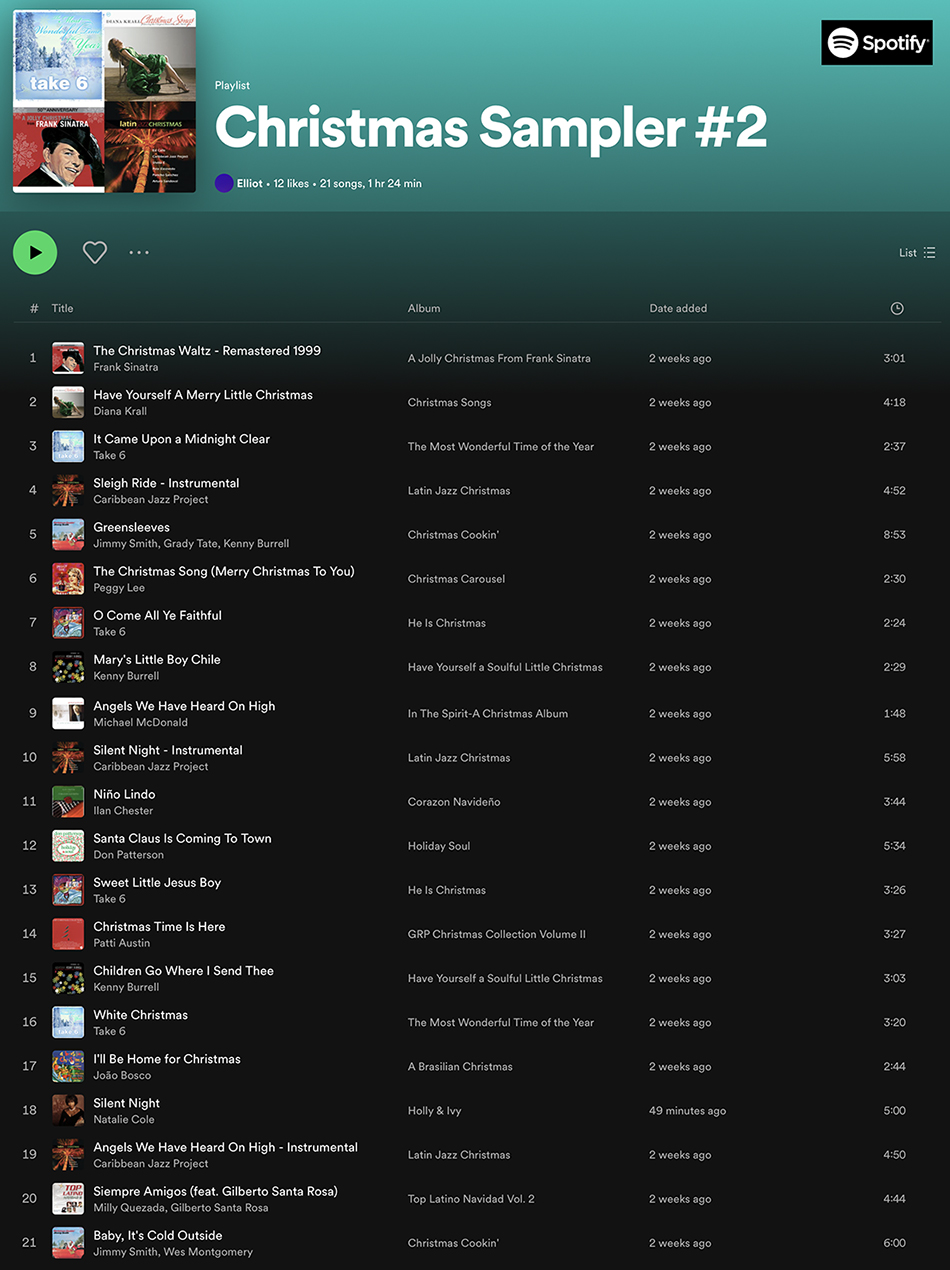Open Grady Tate artist link
950x1270 pixels.
coord(189,543)
